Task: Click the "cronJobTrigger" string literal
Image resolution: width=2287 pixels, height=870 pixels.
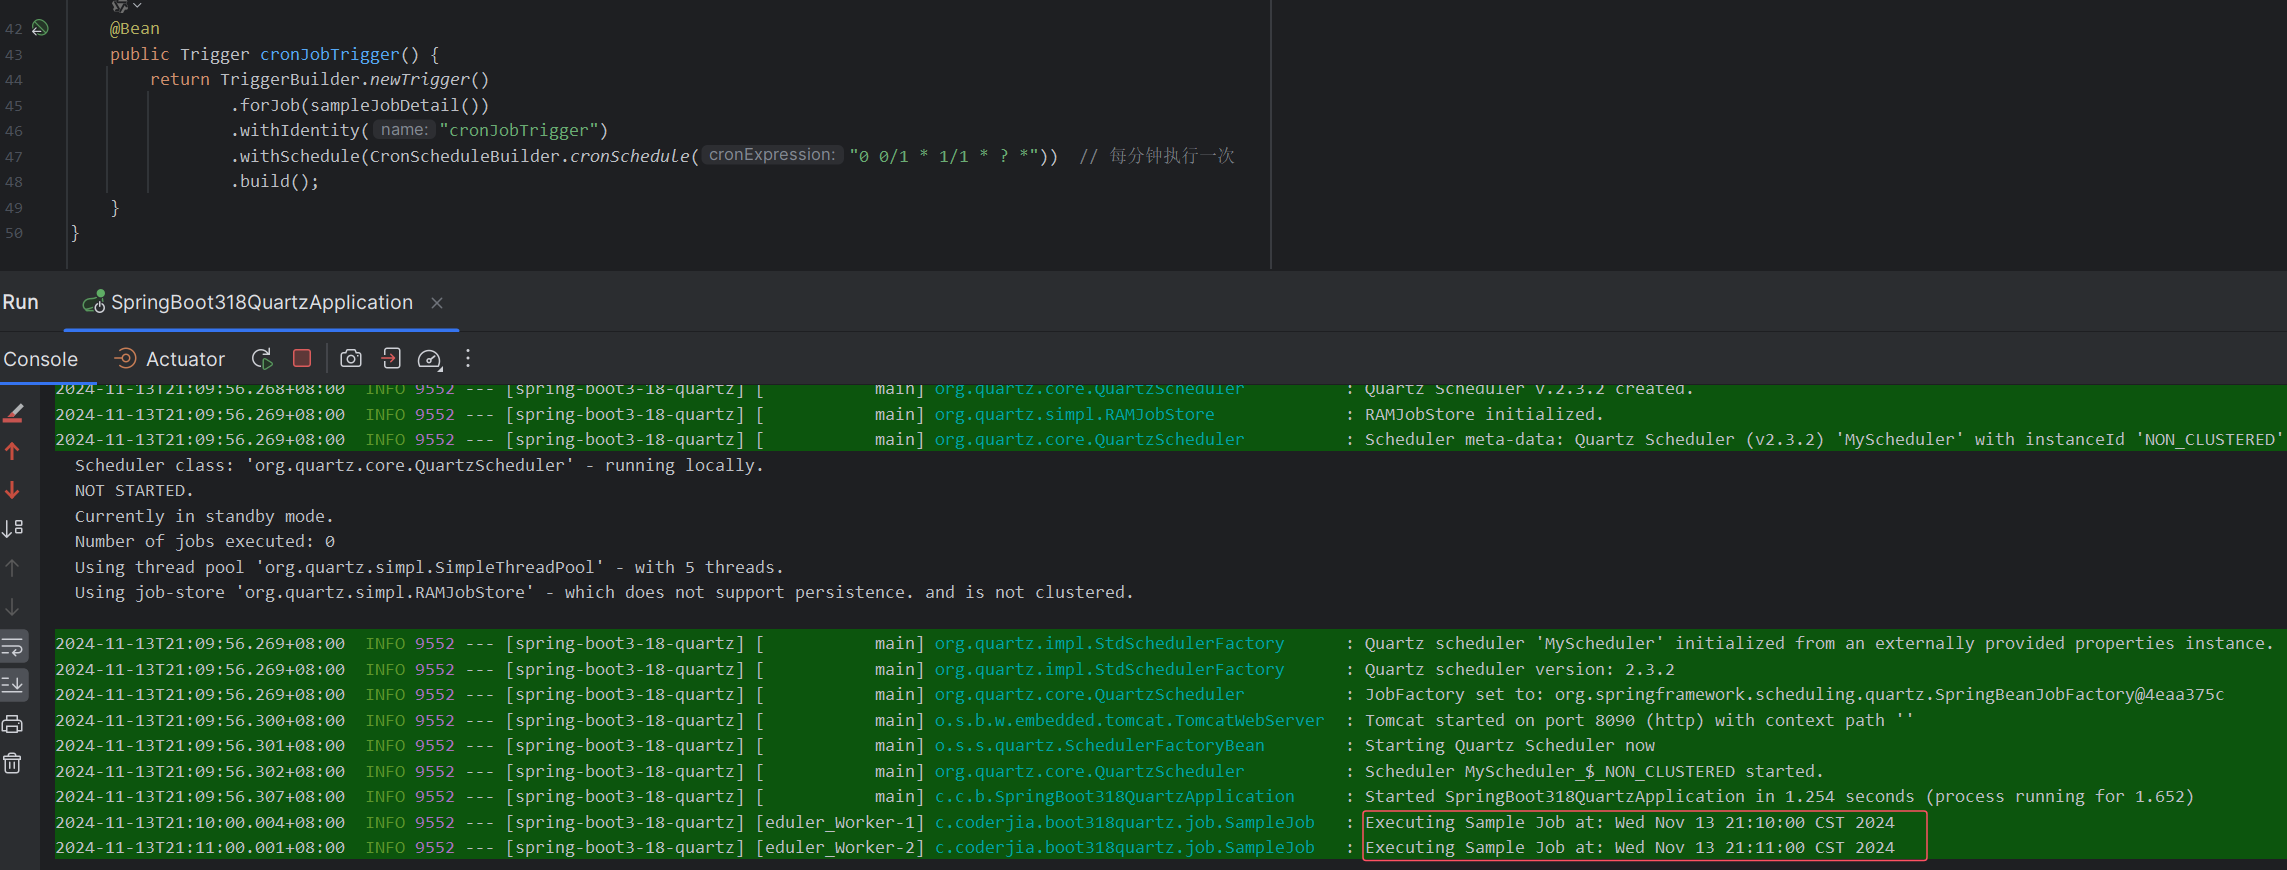Action: 518,130
